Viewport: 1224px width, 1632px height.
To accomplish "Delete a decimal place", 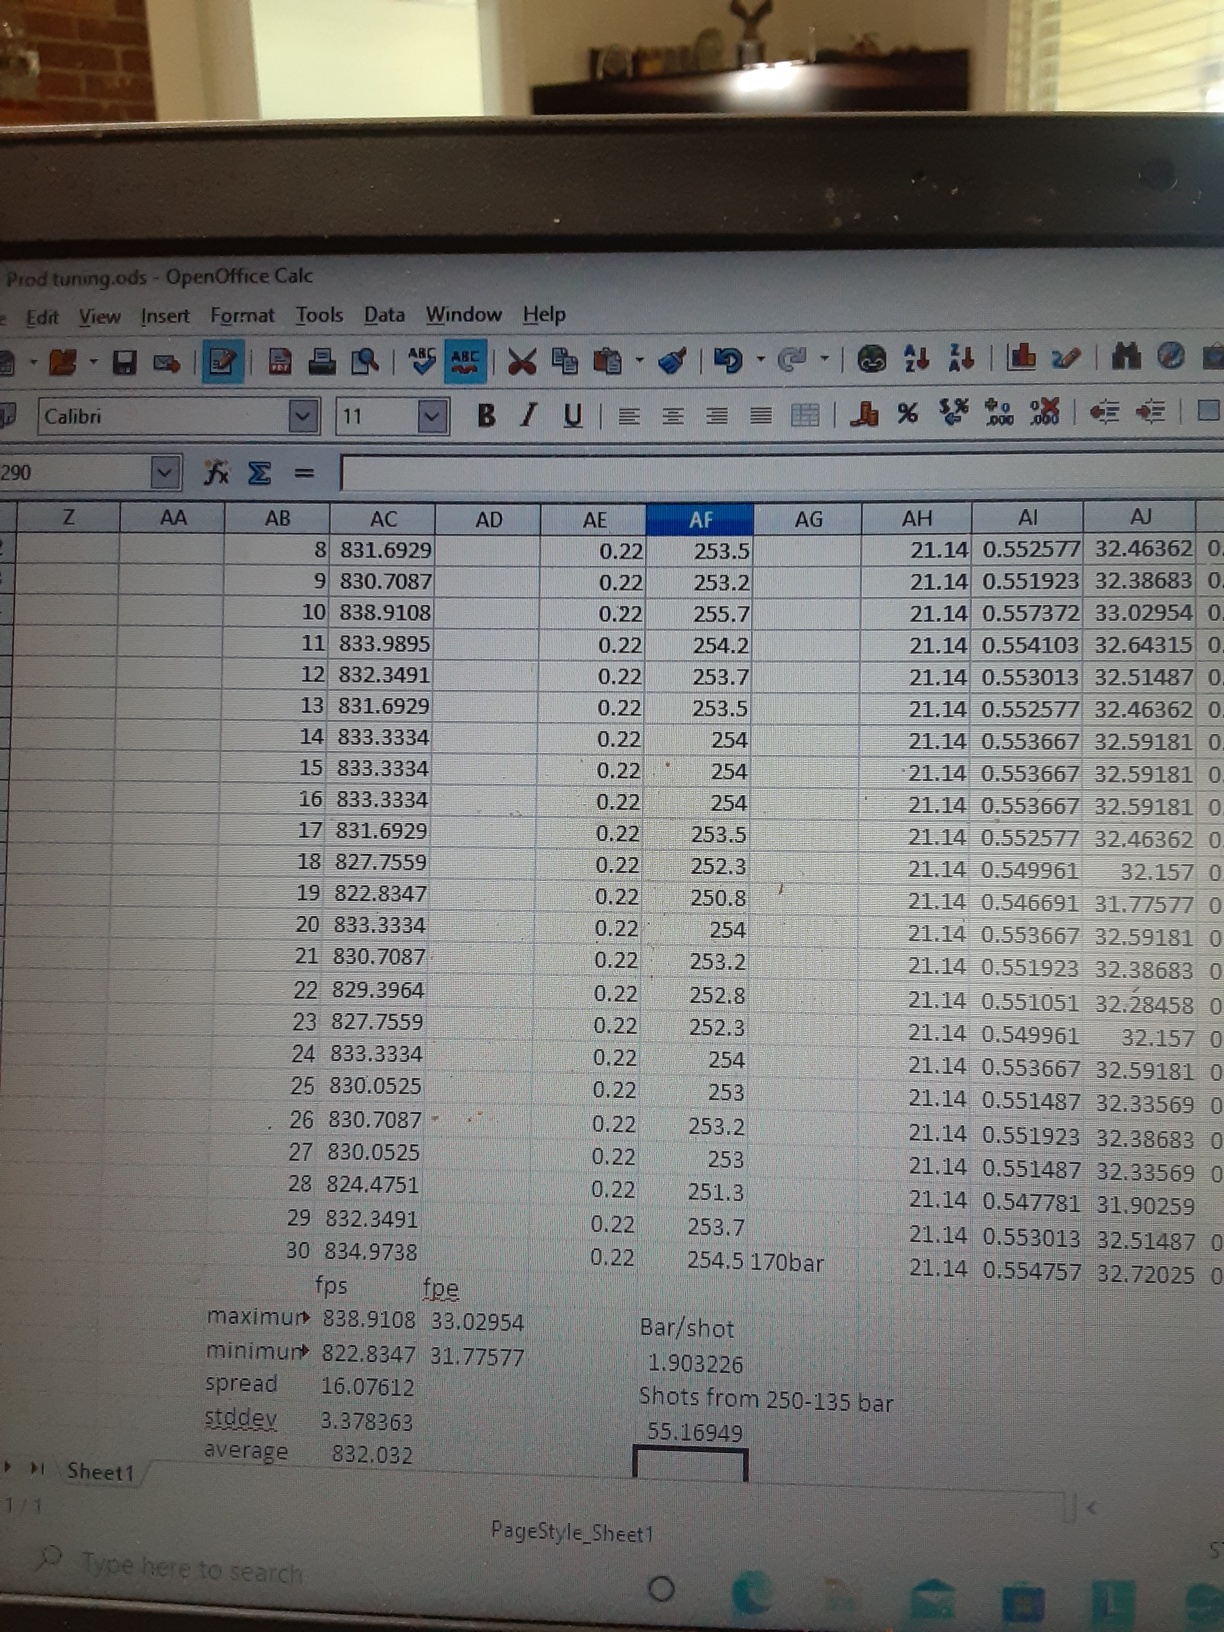I will (x=1044, y=412).
